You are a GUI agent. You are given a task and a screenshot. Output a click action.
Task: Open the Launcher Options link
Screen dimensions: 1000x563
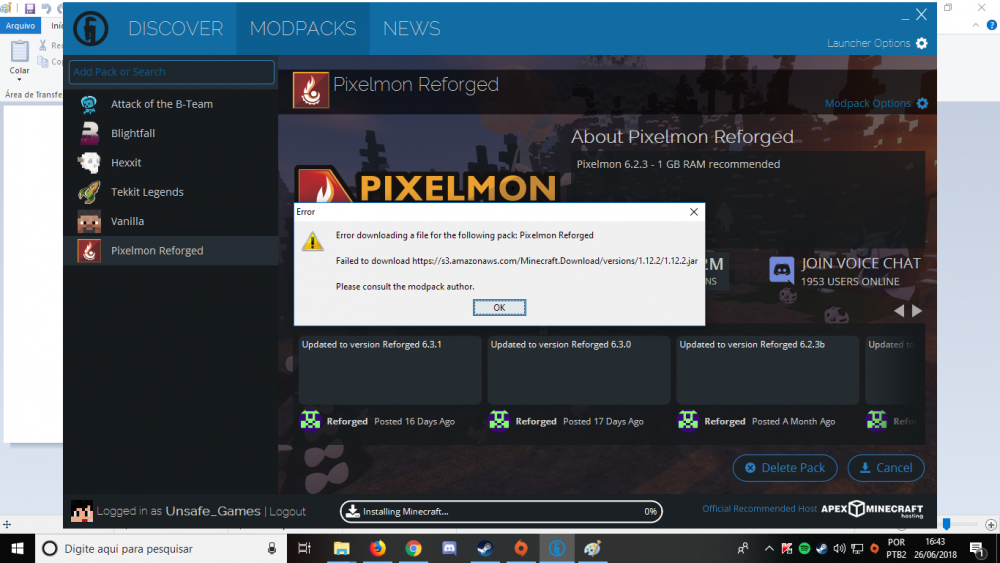click(869, 43)
